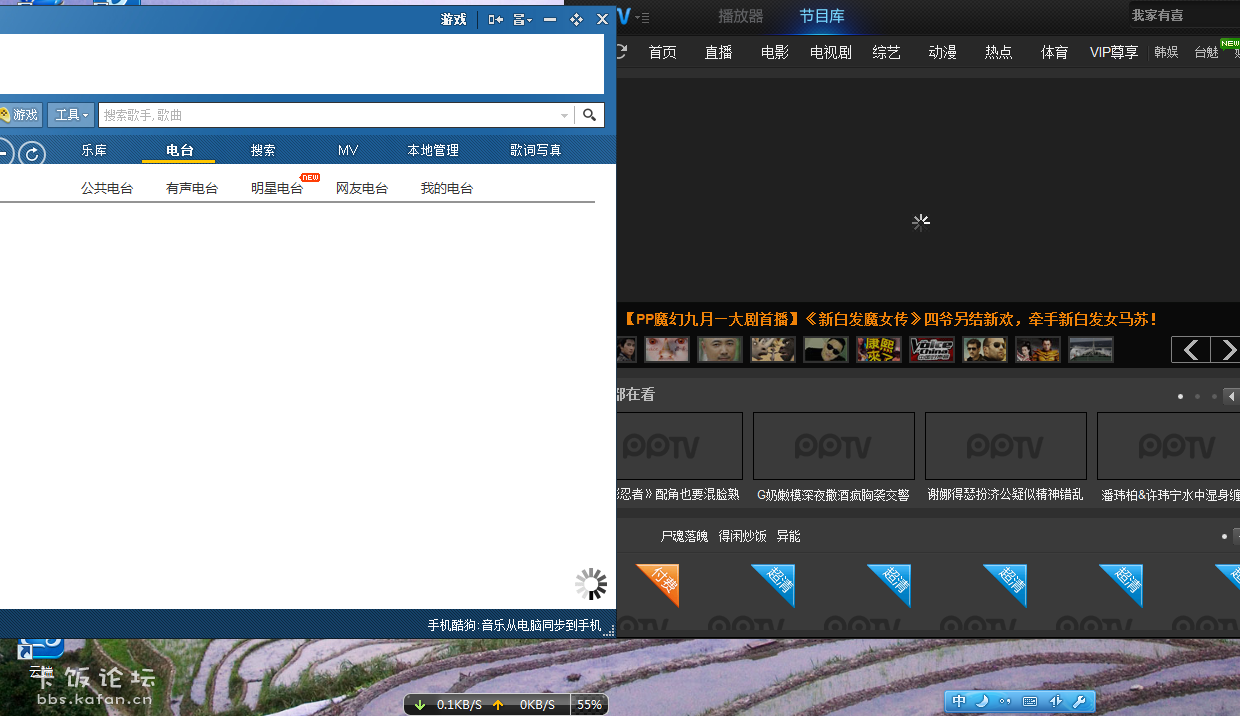The image size is (1240, 716).
Task: Toggle the IME 中 Chinese/English mode
Action: 959,701
